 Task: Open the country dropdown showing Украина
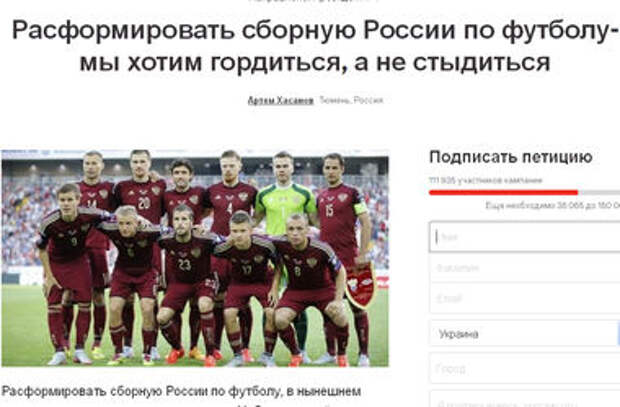click(524, 334)
